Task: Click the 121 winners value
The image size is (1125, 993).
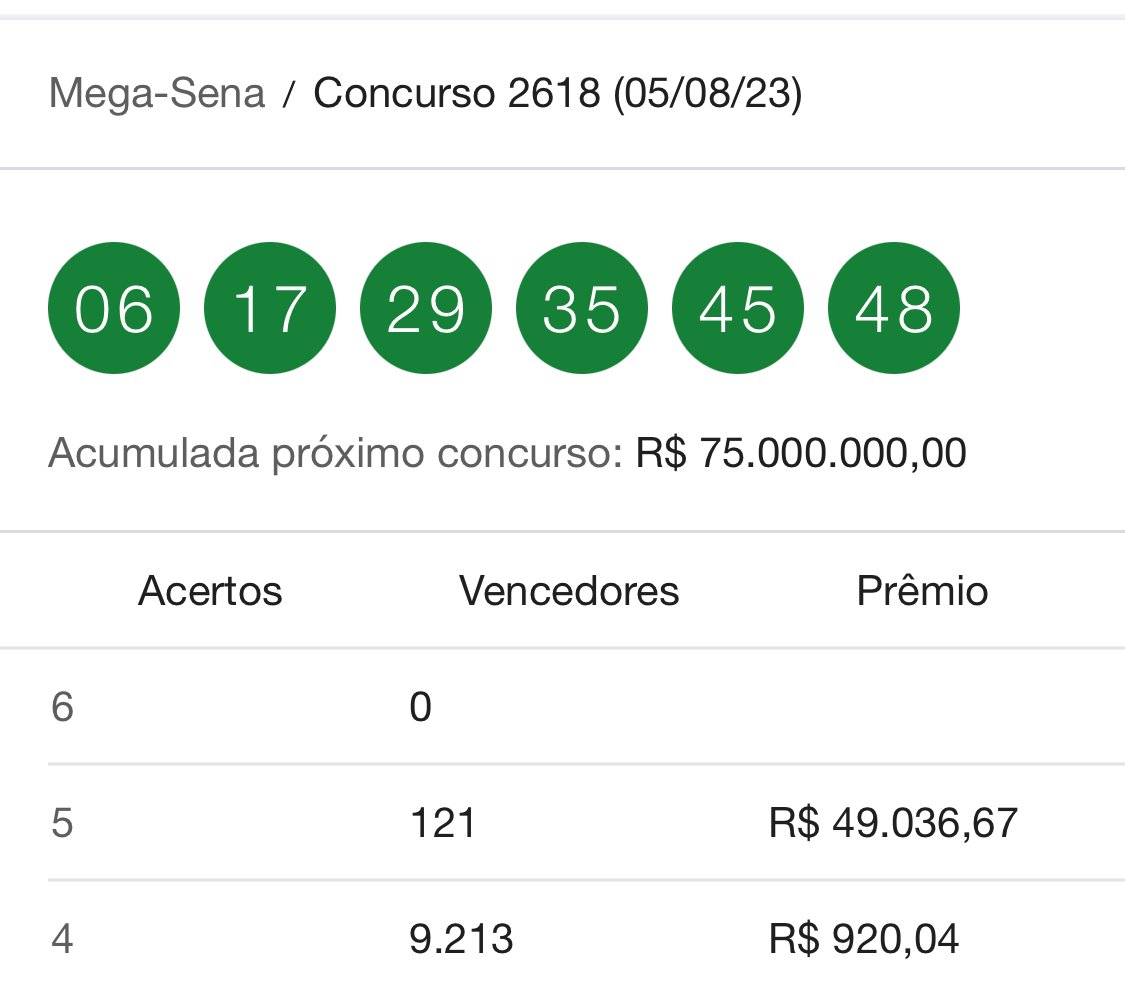Action: pos(442,822)
